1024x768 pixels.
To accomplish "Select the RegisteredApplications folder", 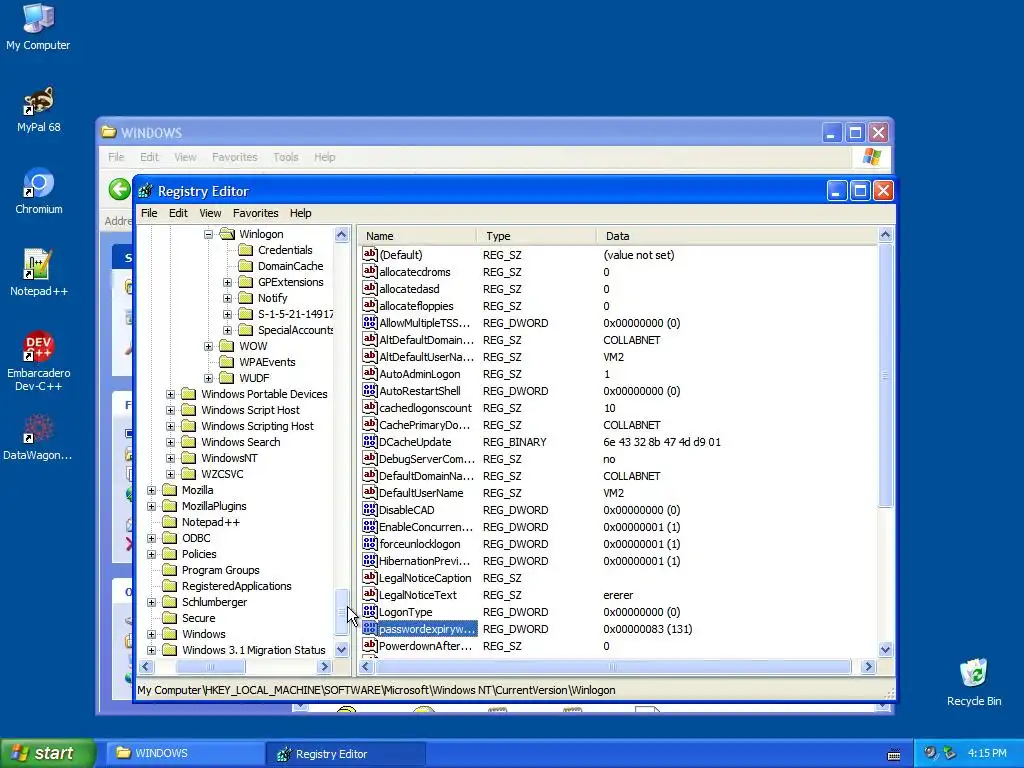I will coord(227,586).
